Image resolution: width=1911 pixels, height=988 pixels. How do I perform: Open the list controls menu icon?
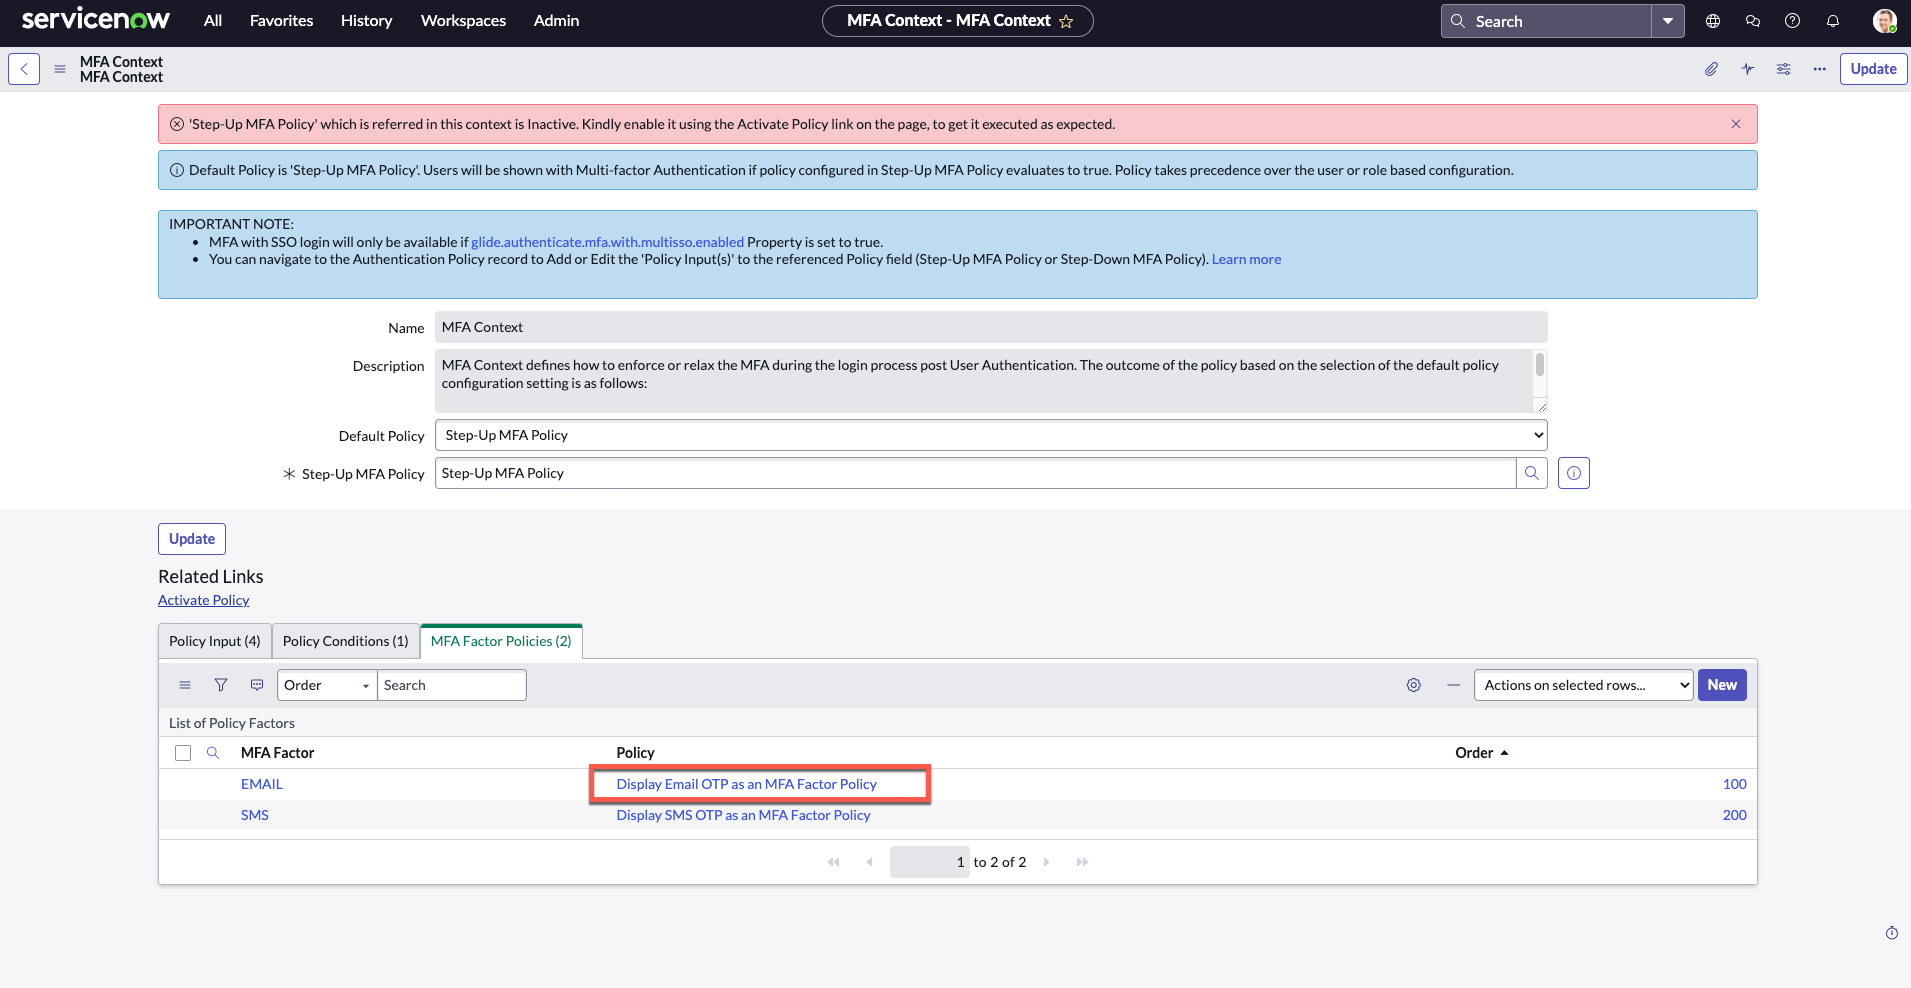coord(185,685)
